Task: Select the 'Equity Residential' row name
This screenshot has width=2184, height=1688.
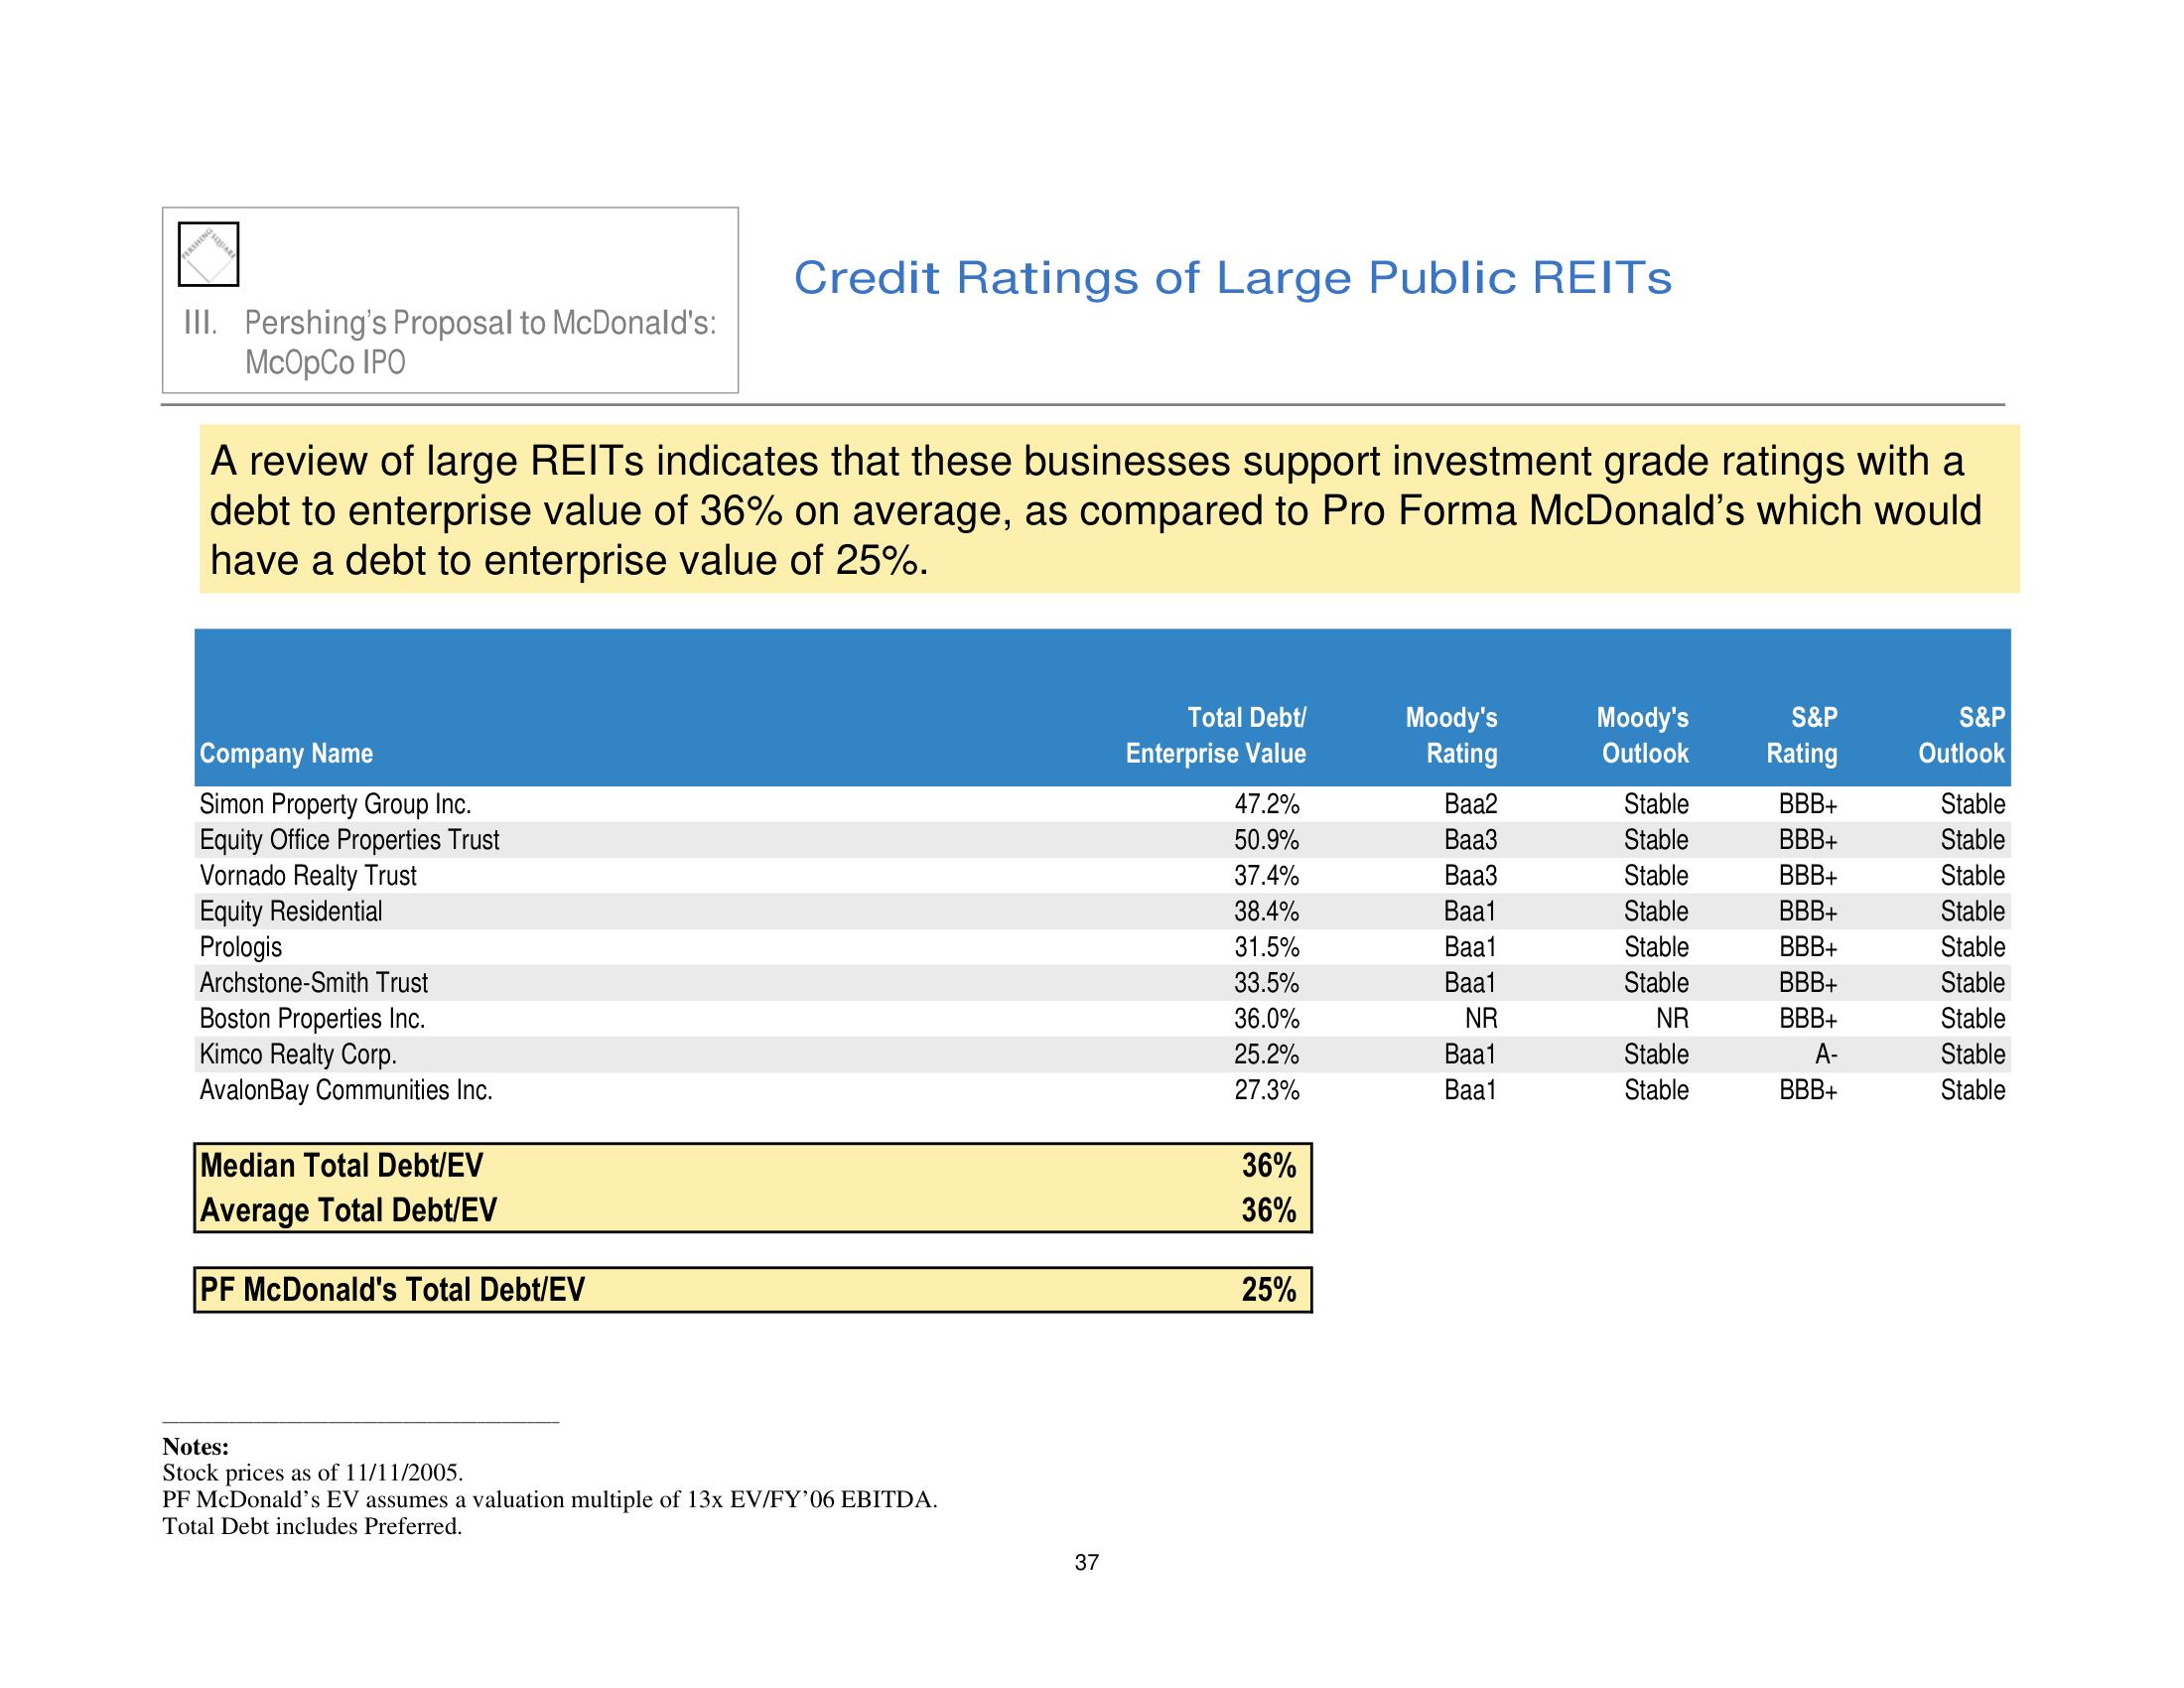Action: click(x=291, y=912)
